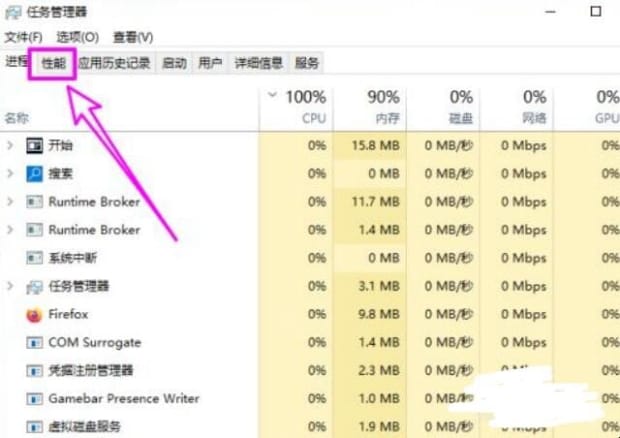Screen dimensions: 620x438
Task: Select the 虚拟磁盘服务 process icon
Action: tap(35, 426)
